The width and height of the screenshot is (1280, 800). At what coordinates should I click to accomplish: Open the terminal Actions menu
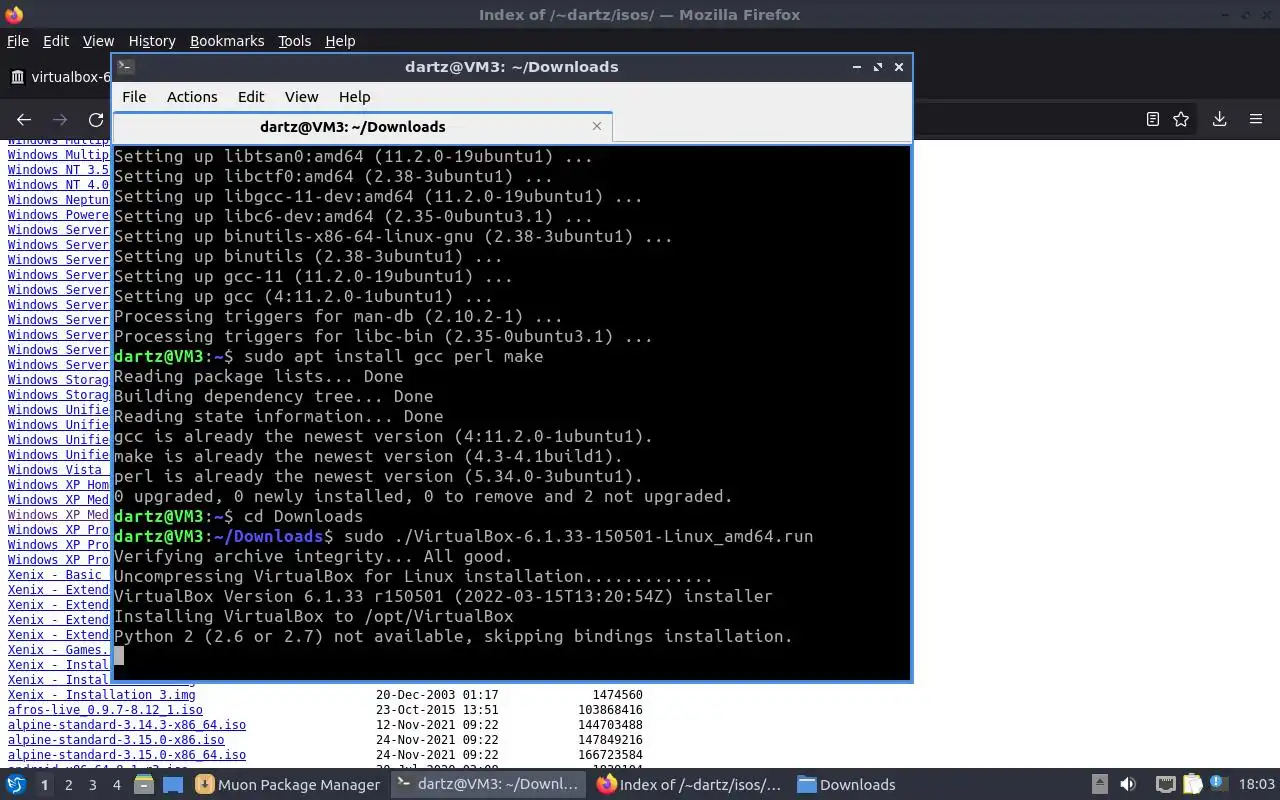tap(192, 97)
